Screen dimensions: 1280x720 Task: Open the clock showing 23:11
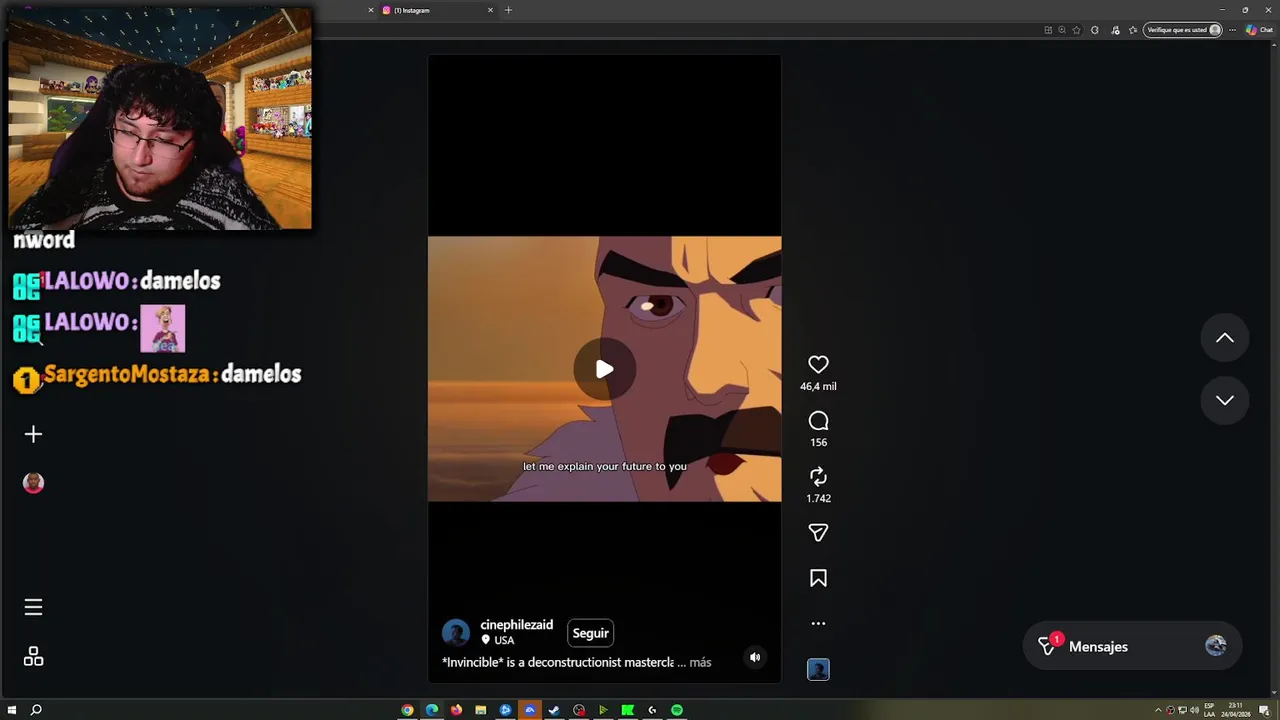click(1236, 710)
